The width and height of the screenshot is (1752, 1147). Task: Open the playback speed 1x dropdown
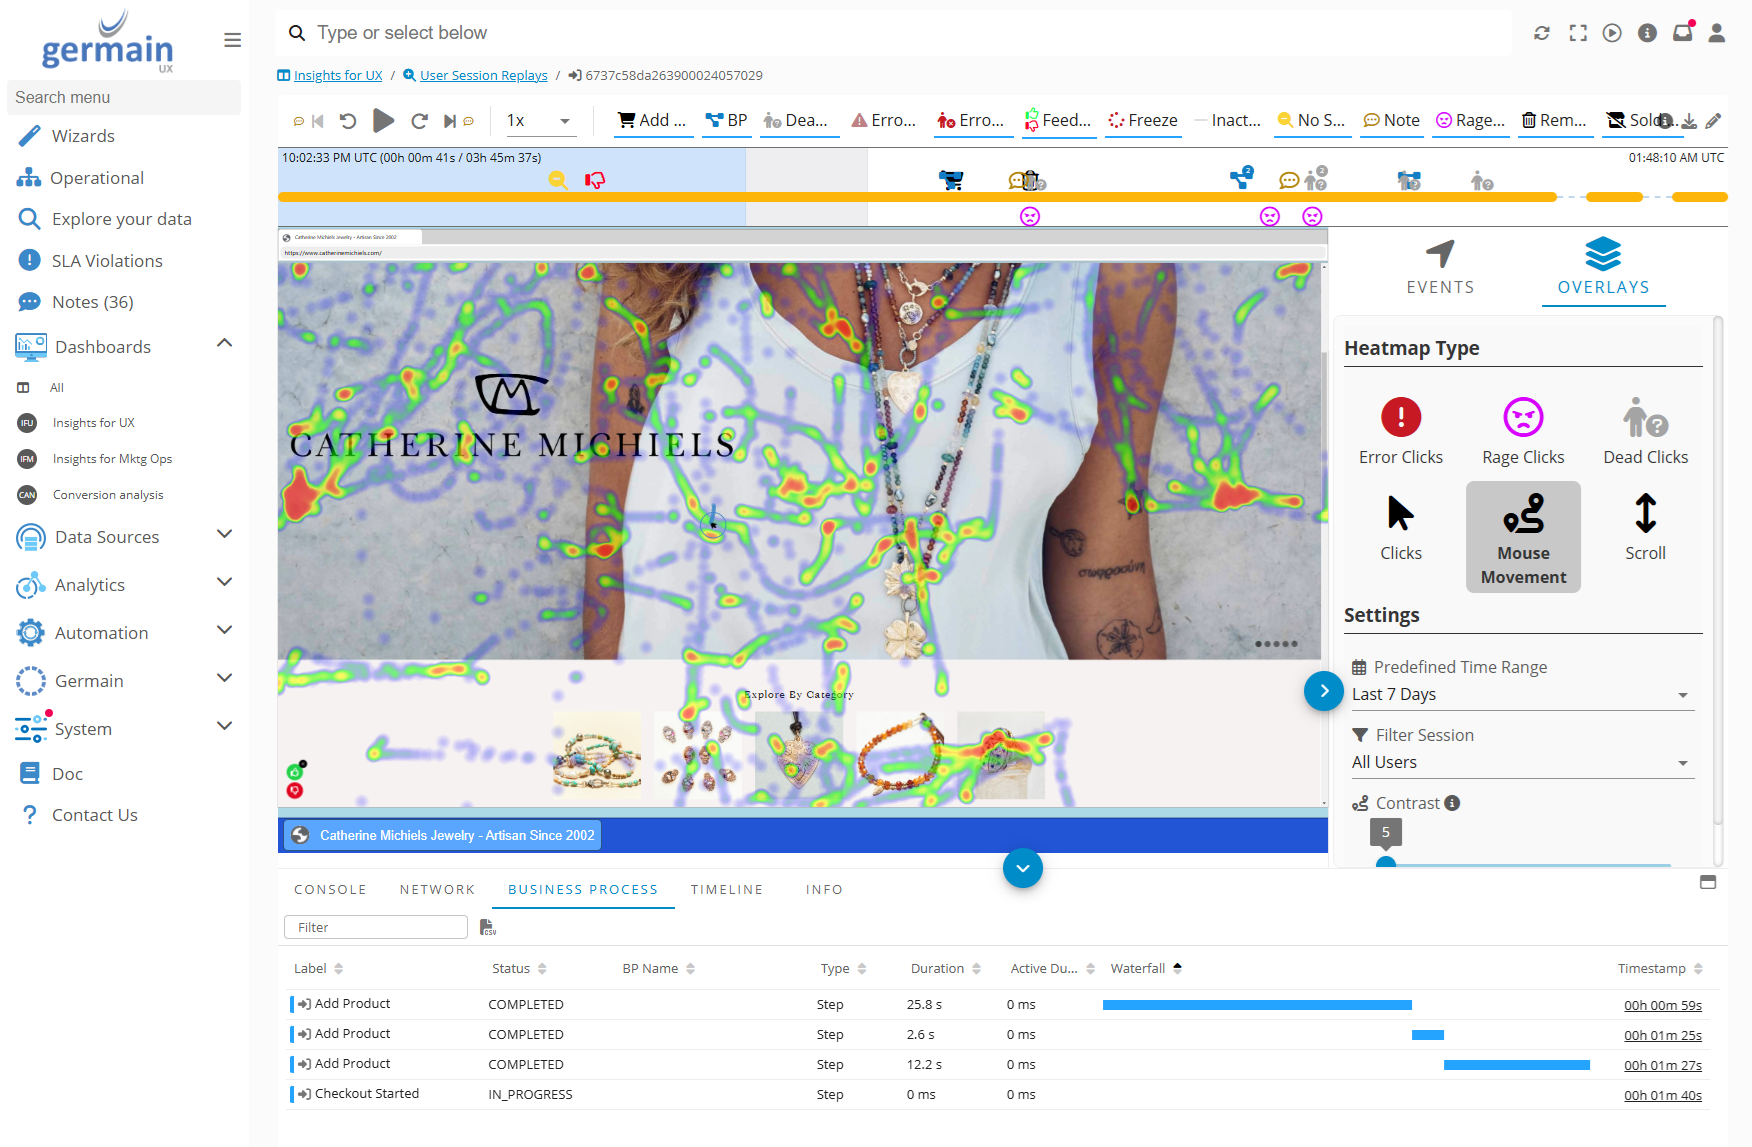[538, 121]
